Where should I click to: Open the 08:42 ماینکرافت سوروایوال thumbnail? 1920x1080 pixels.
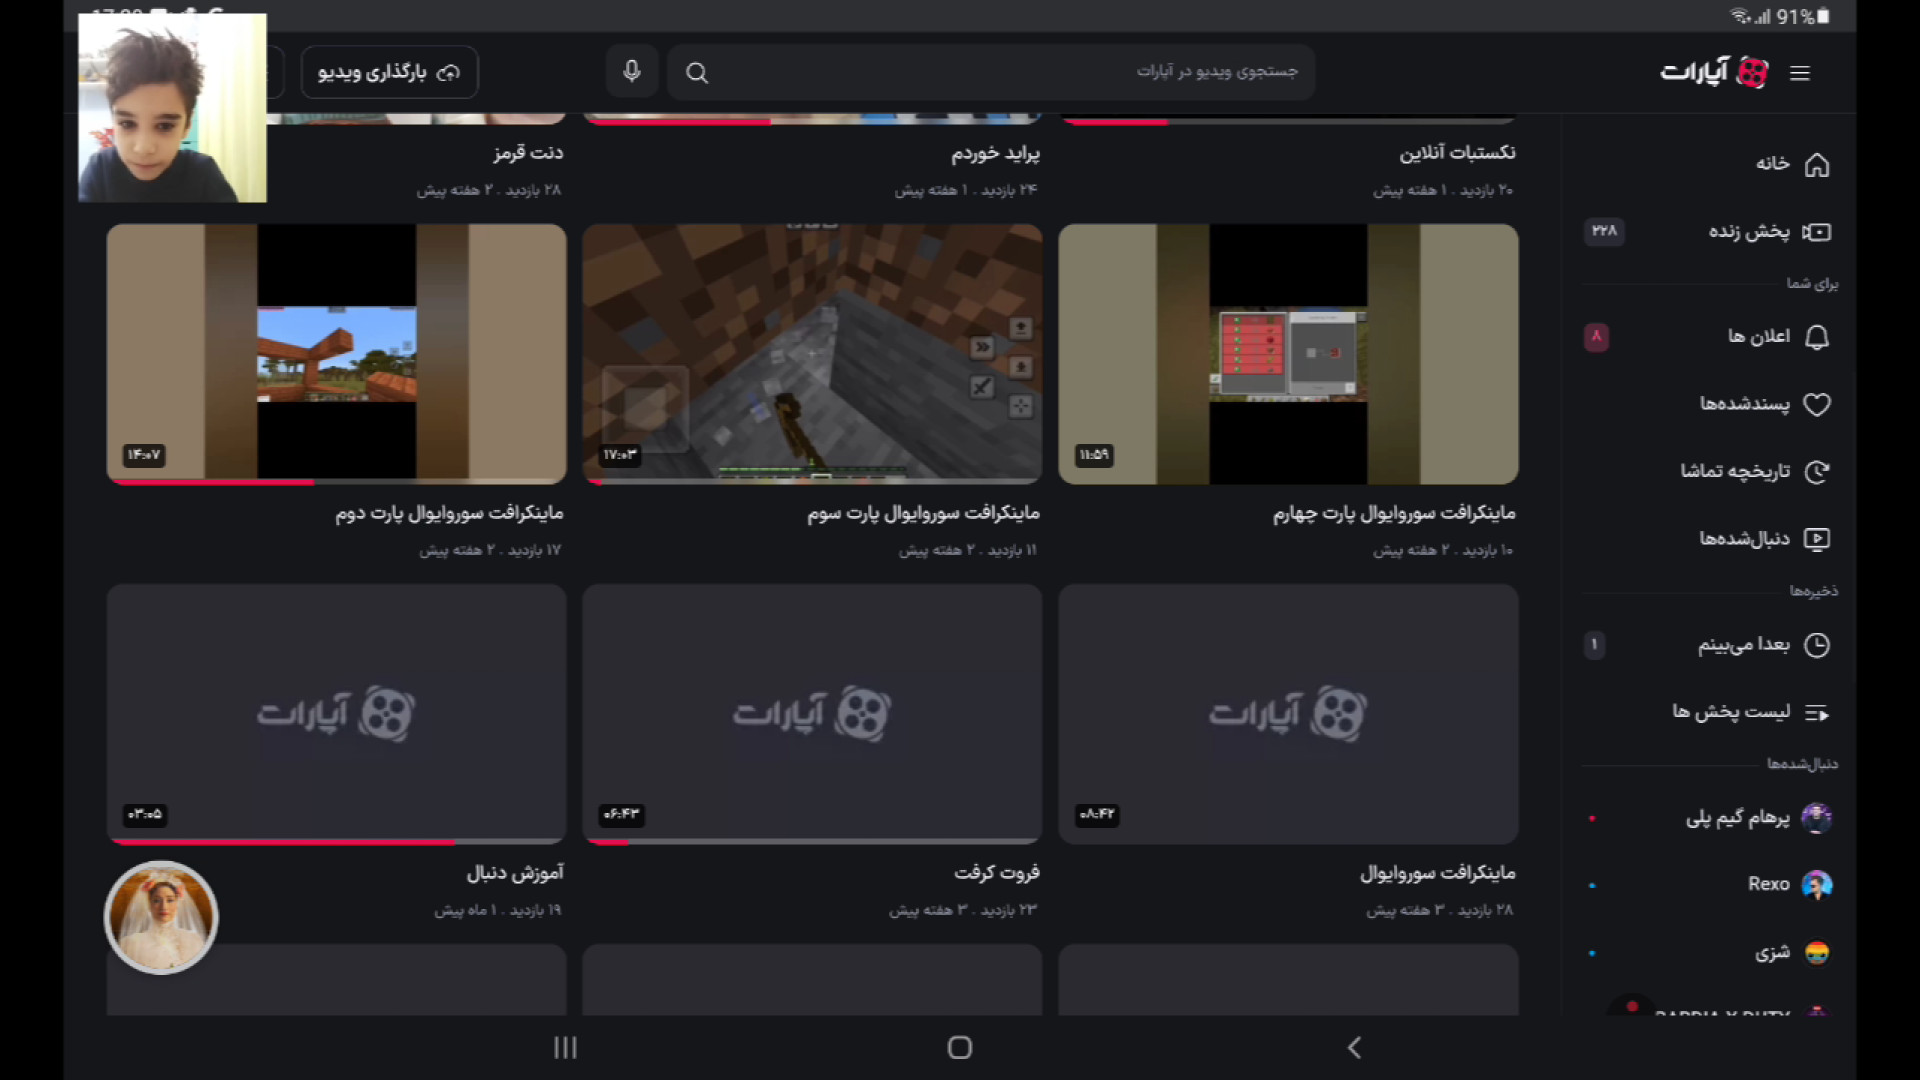tap(1288, 714)
